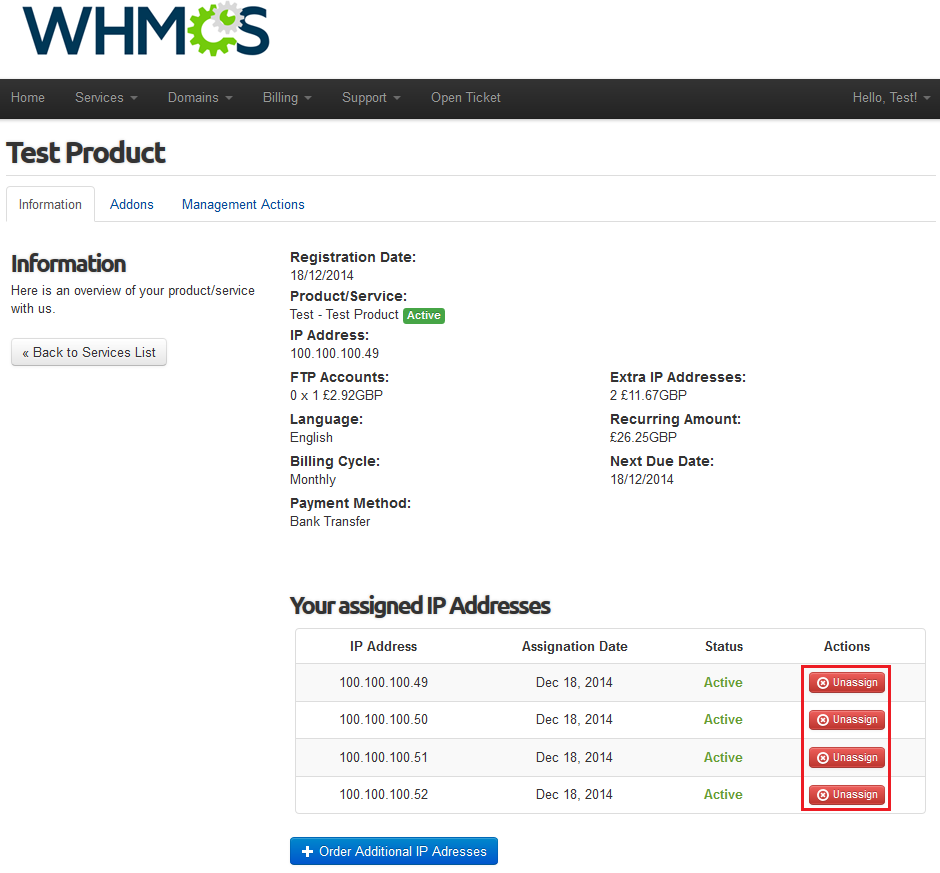Unassign IP address 100.100.100.49
Image resolution: width=940 pixels, height=873 pixels.
[x=847, y=683]
